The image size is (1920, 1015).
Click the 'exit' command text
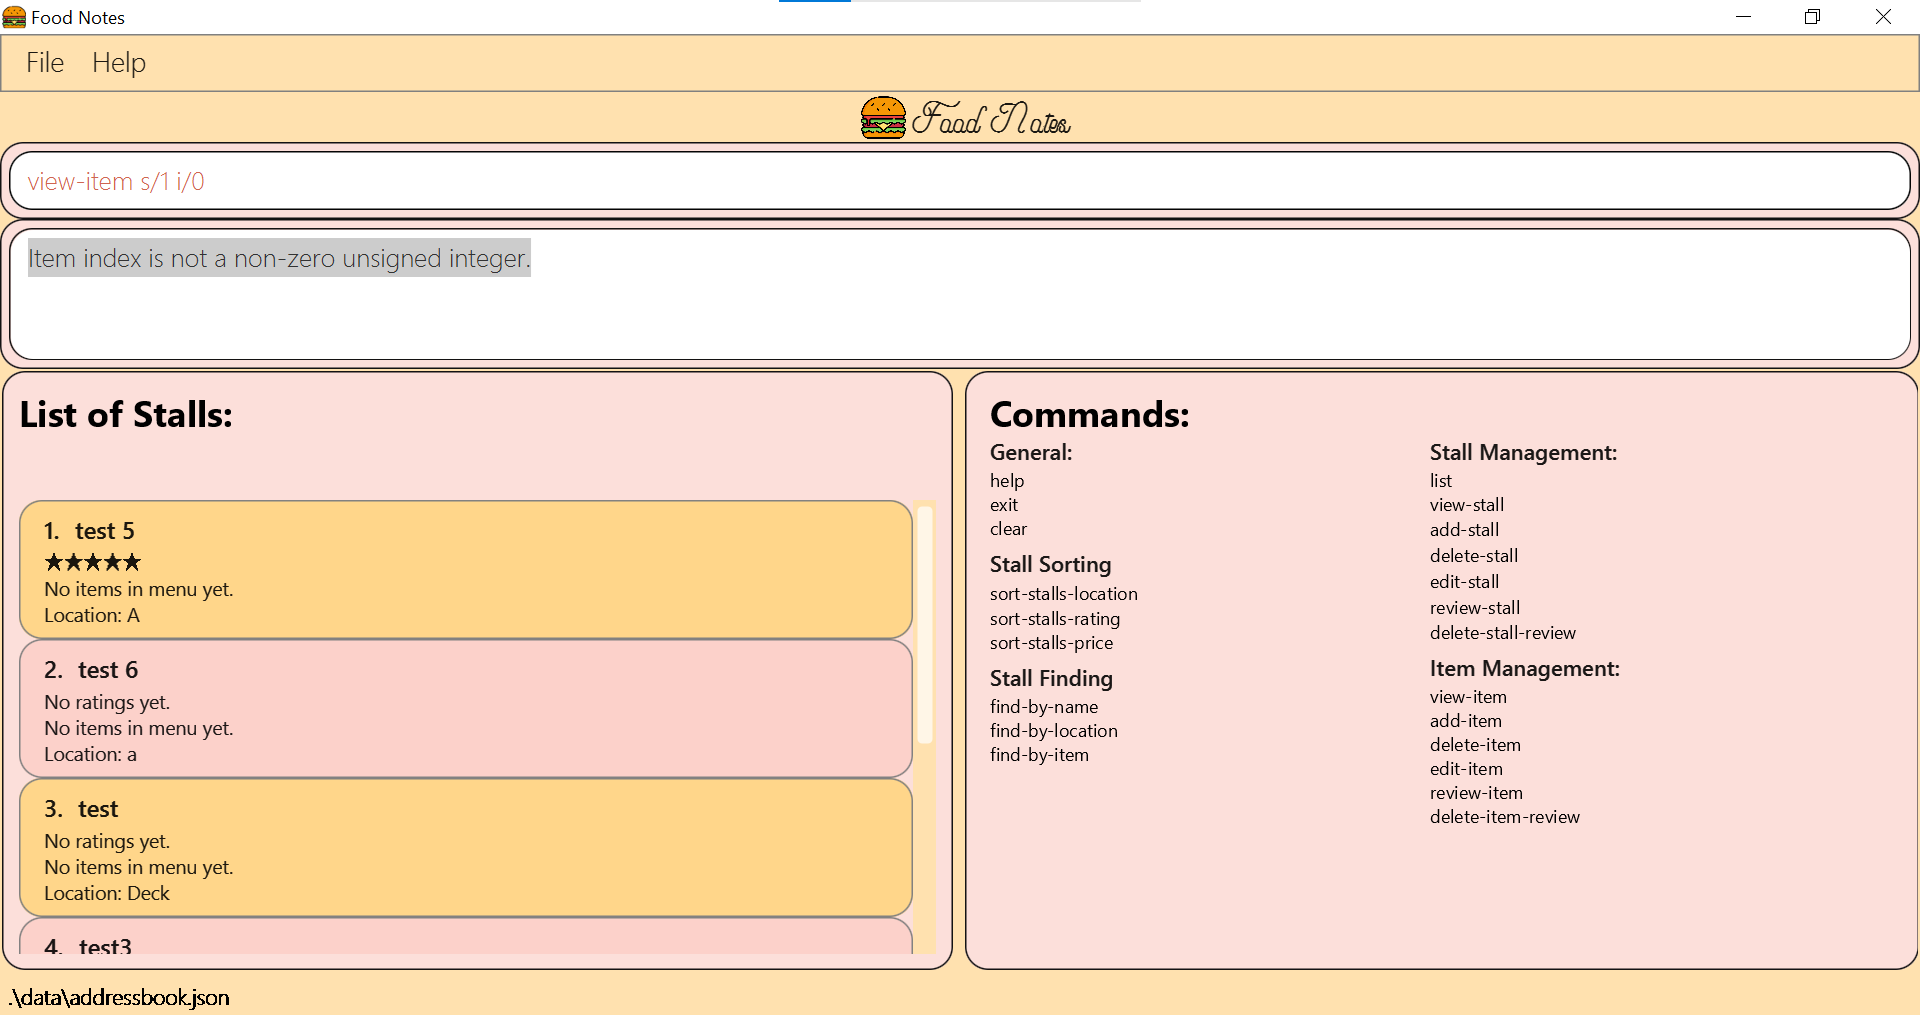(x=1004, y=505)
